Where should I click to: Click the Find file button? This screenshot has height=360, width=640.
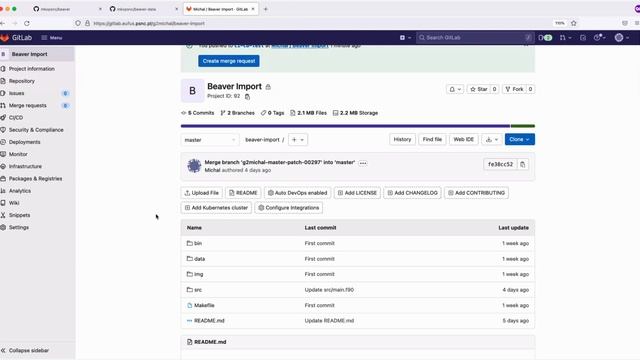click(432, 140)
